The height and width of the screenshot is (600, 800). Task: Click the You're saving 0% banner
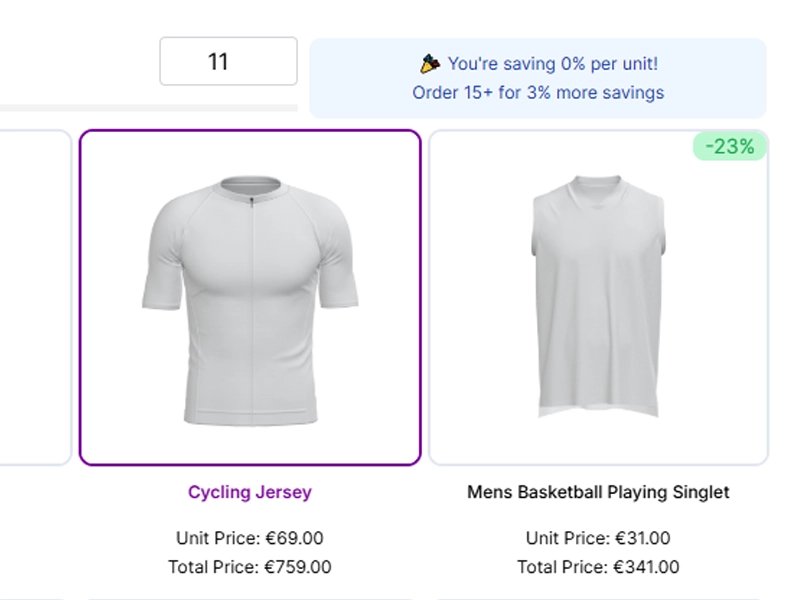(x=550, y=62)
